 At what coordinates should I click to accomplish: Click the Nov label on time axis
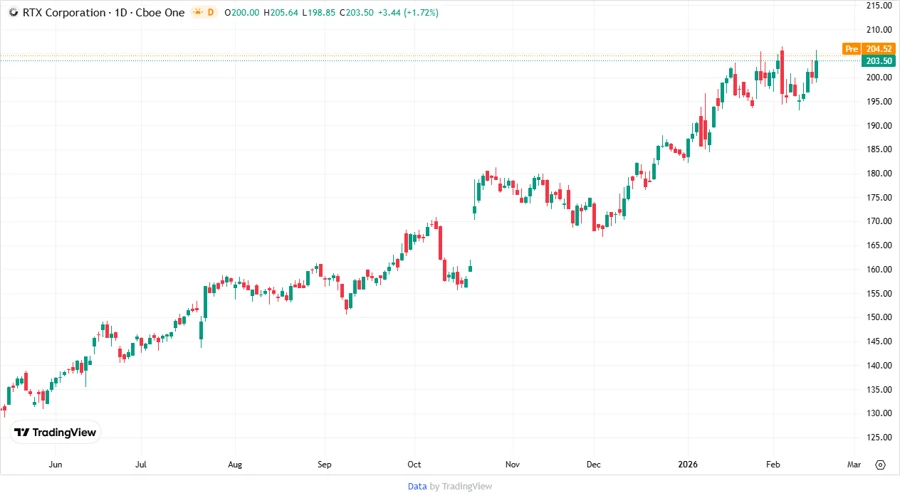click(512, 464)
